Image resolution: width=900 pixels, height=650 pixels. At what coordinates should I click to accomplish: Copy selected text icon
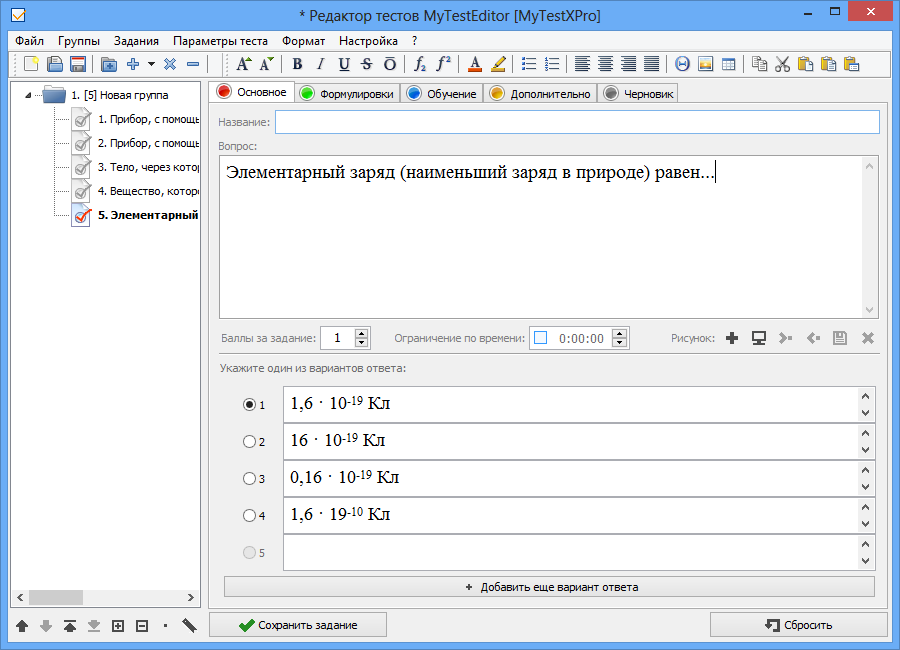click(x=759, y=64)
